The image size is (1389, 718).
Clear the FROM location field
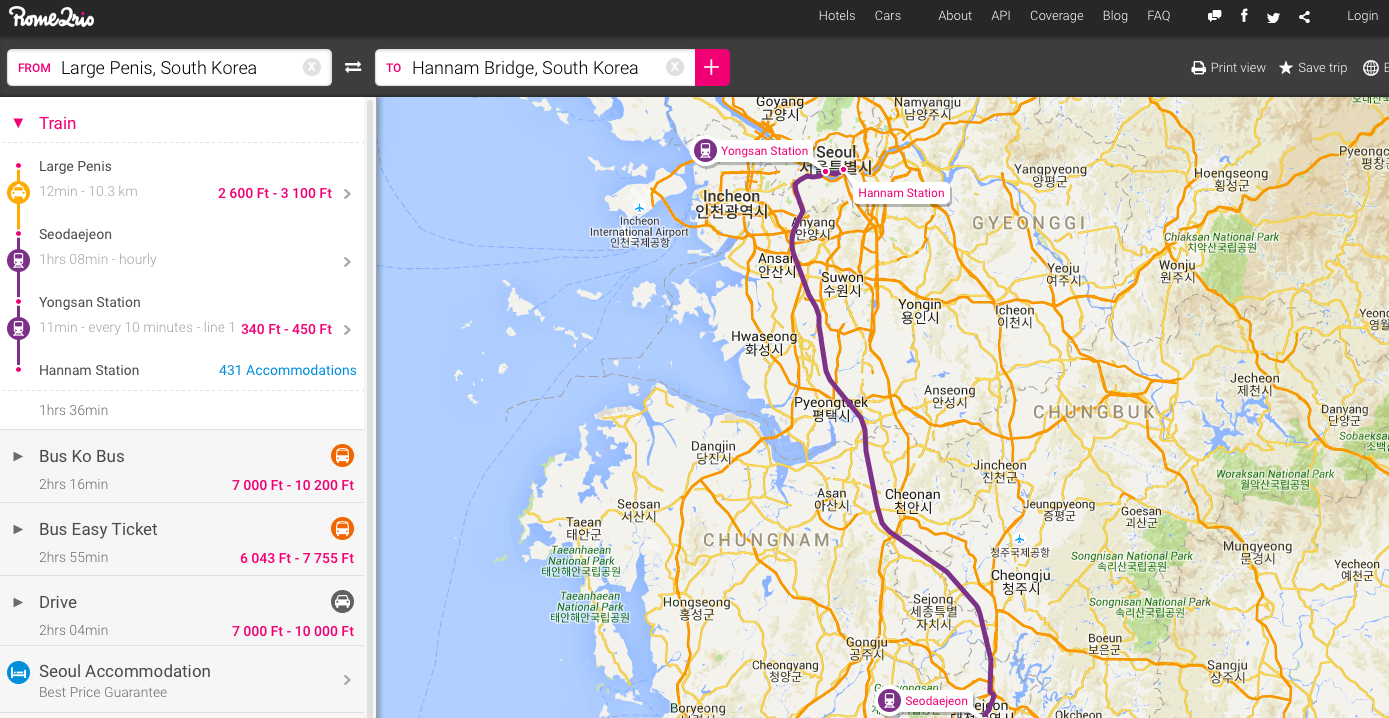(312, 67)
